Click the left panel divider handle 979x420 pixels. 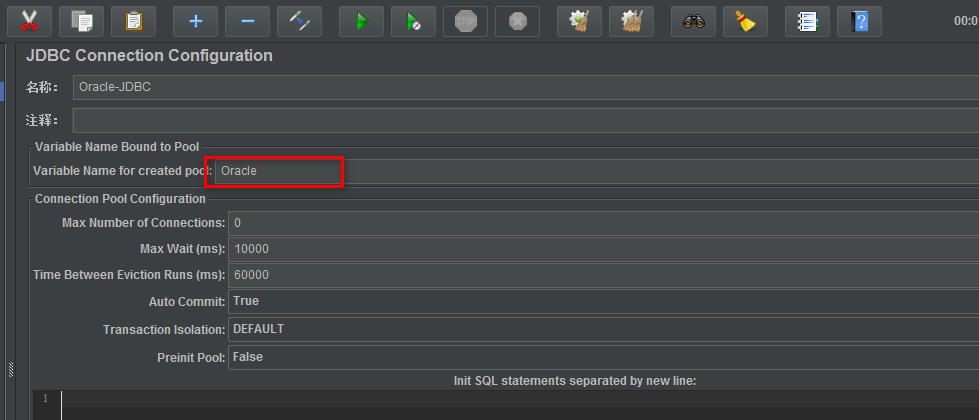(x=11, y=369)
